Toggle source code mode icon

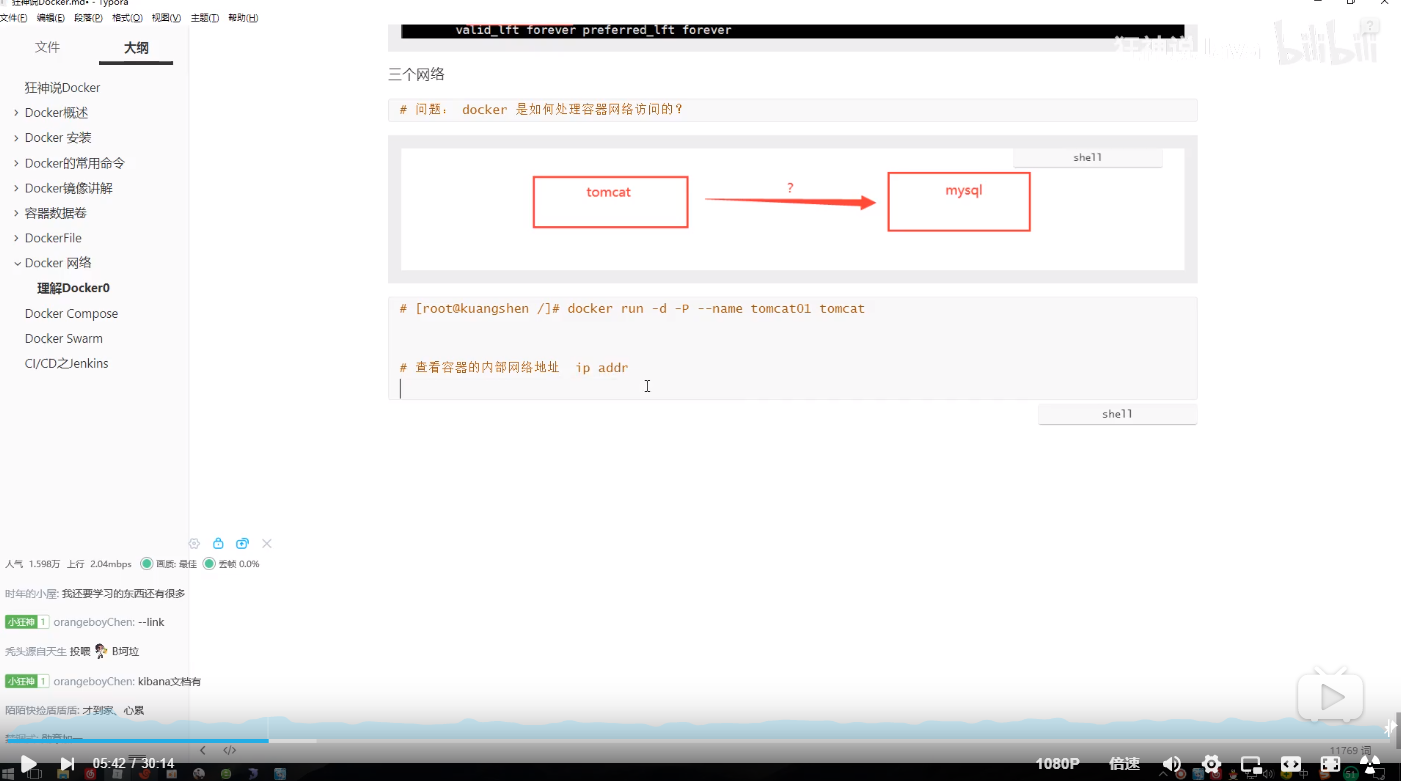[x=229, y=750]
